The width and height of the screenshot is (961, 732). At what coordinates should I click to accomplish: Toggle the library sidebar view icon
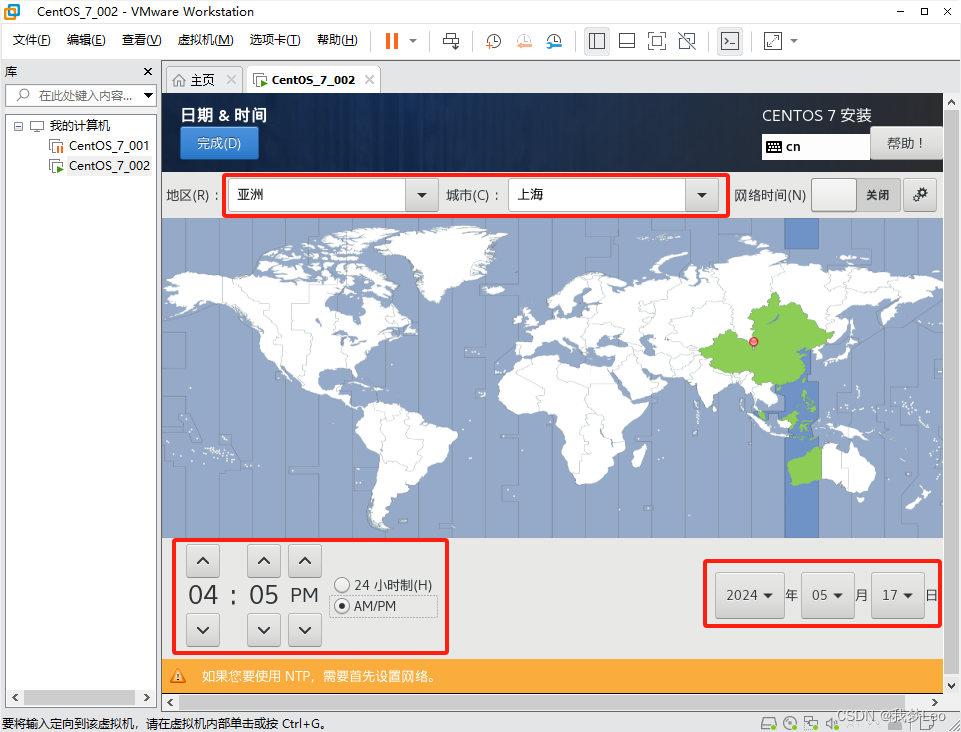(x=596, y=41)
